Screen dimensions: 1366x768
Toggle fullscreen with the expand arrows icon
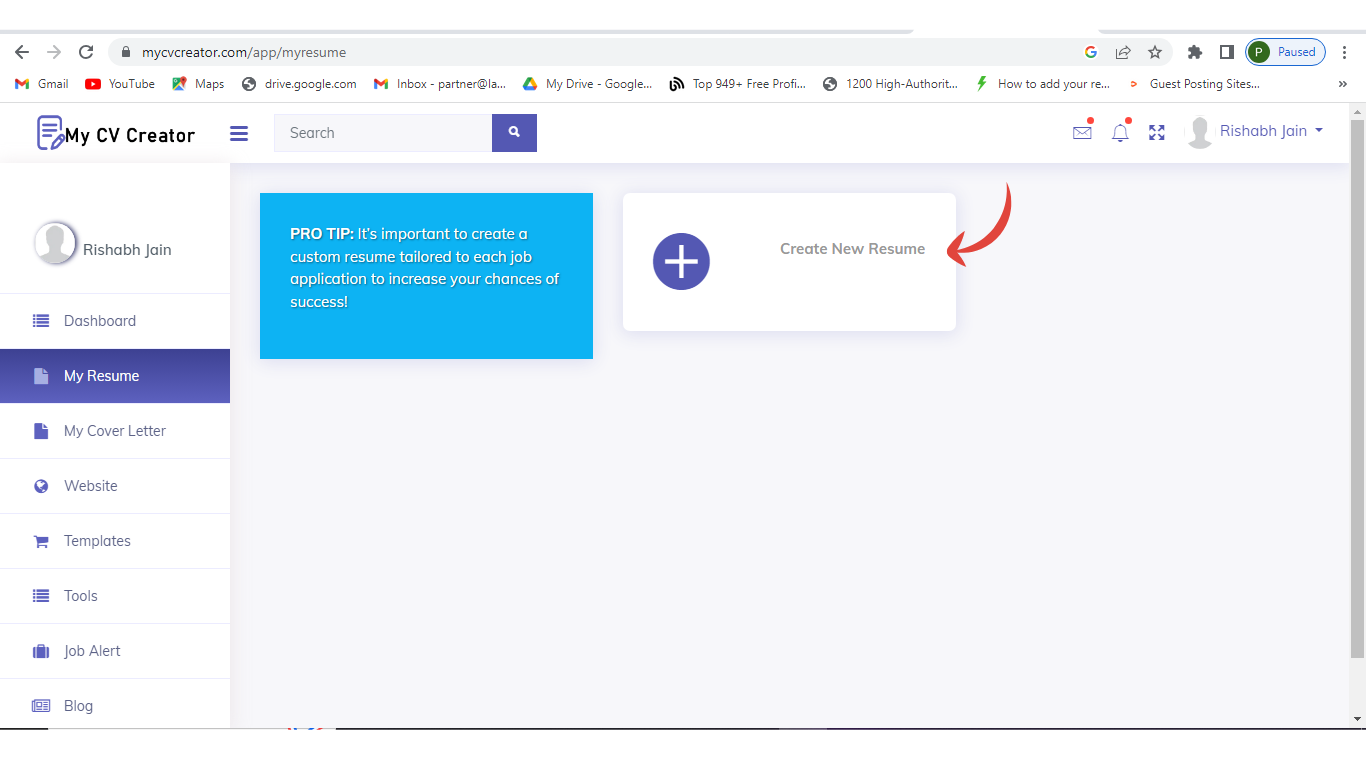1157,132
